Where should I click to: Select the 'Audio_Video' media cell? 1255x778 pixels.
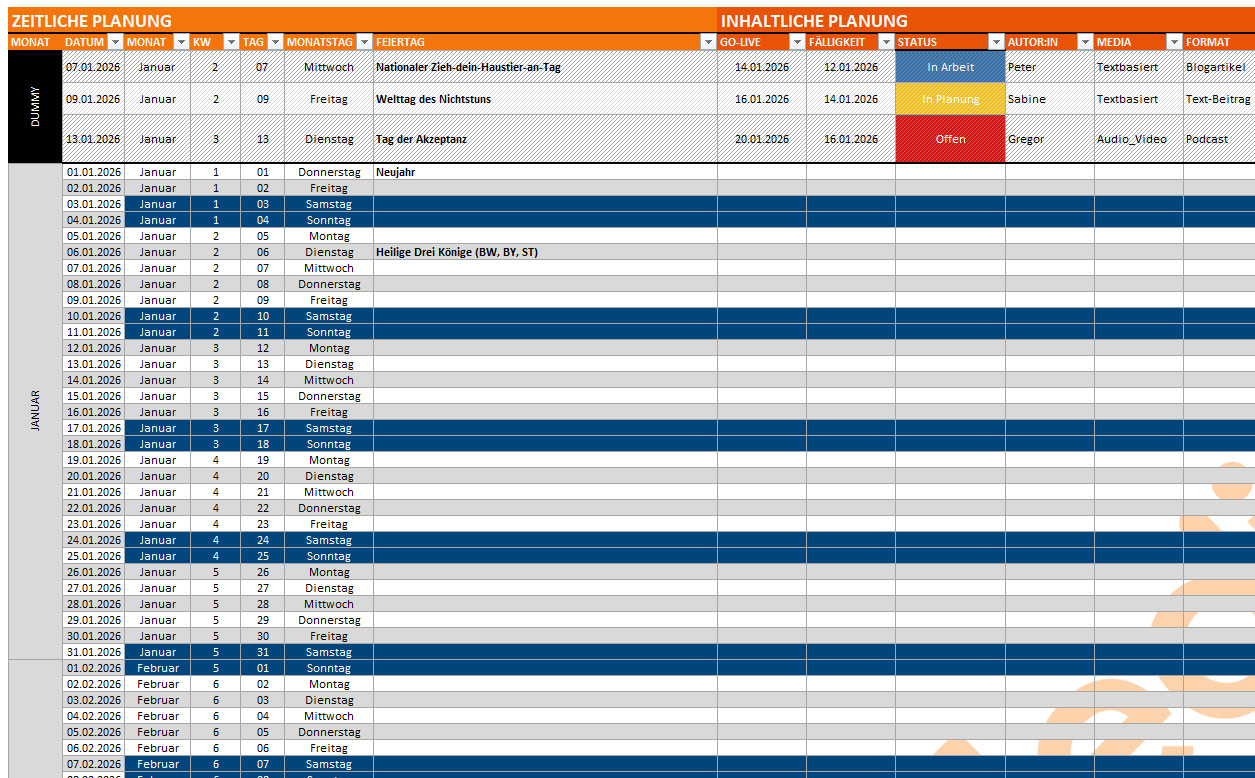click(1139, 139)
